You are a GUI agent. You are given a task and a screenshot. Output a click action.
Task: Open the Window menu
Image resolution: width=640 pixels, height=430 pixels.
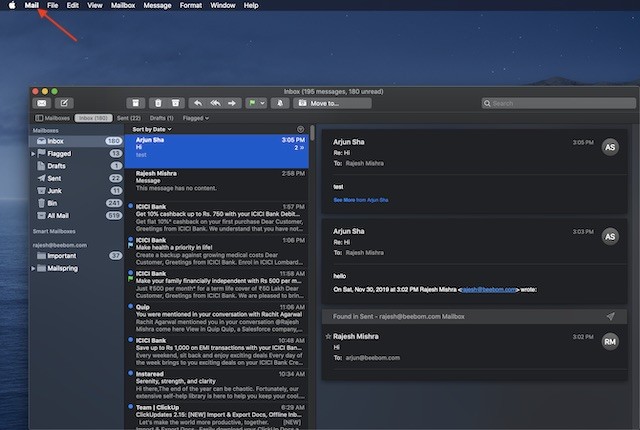[x=222, y=5]
